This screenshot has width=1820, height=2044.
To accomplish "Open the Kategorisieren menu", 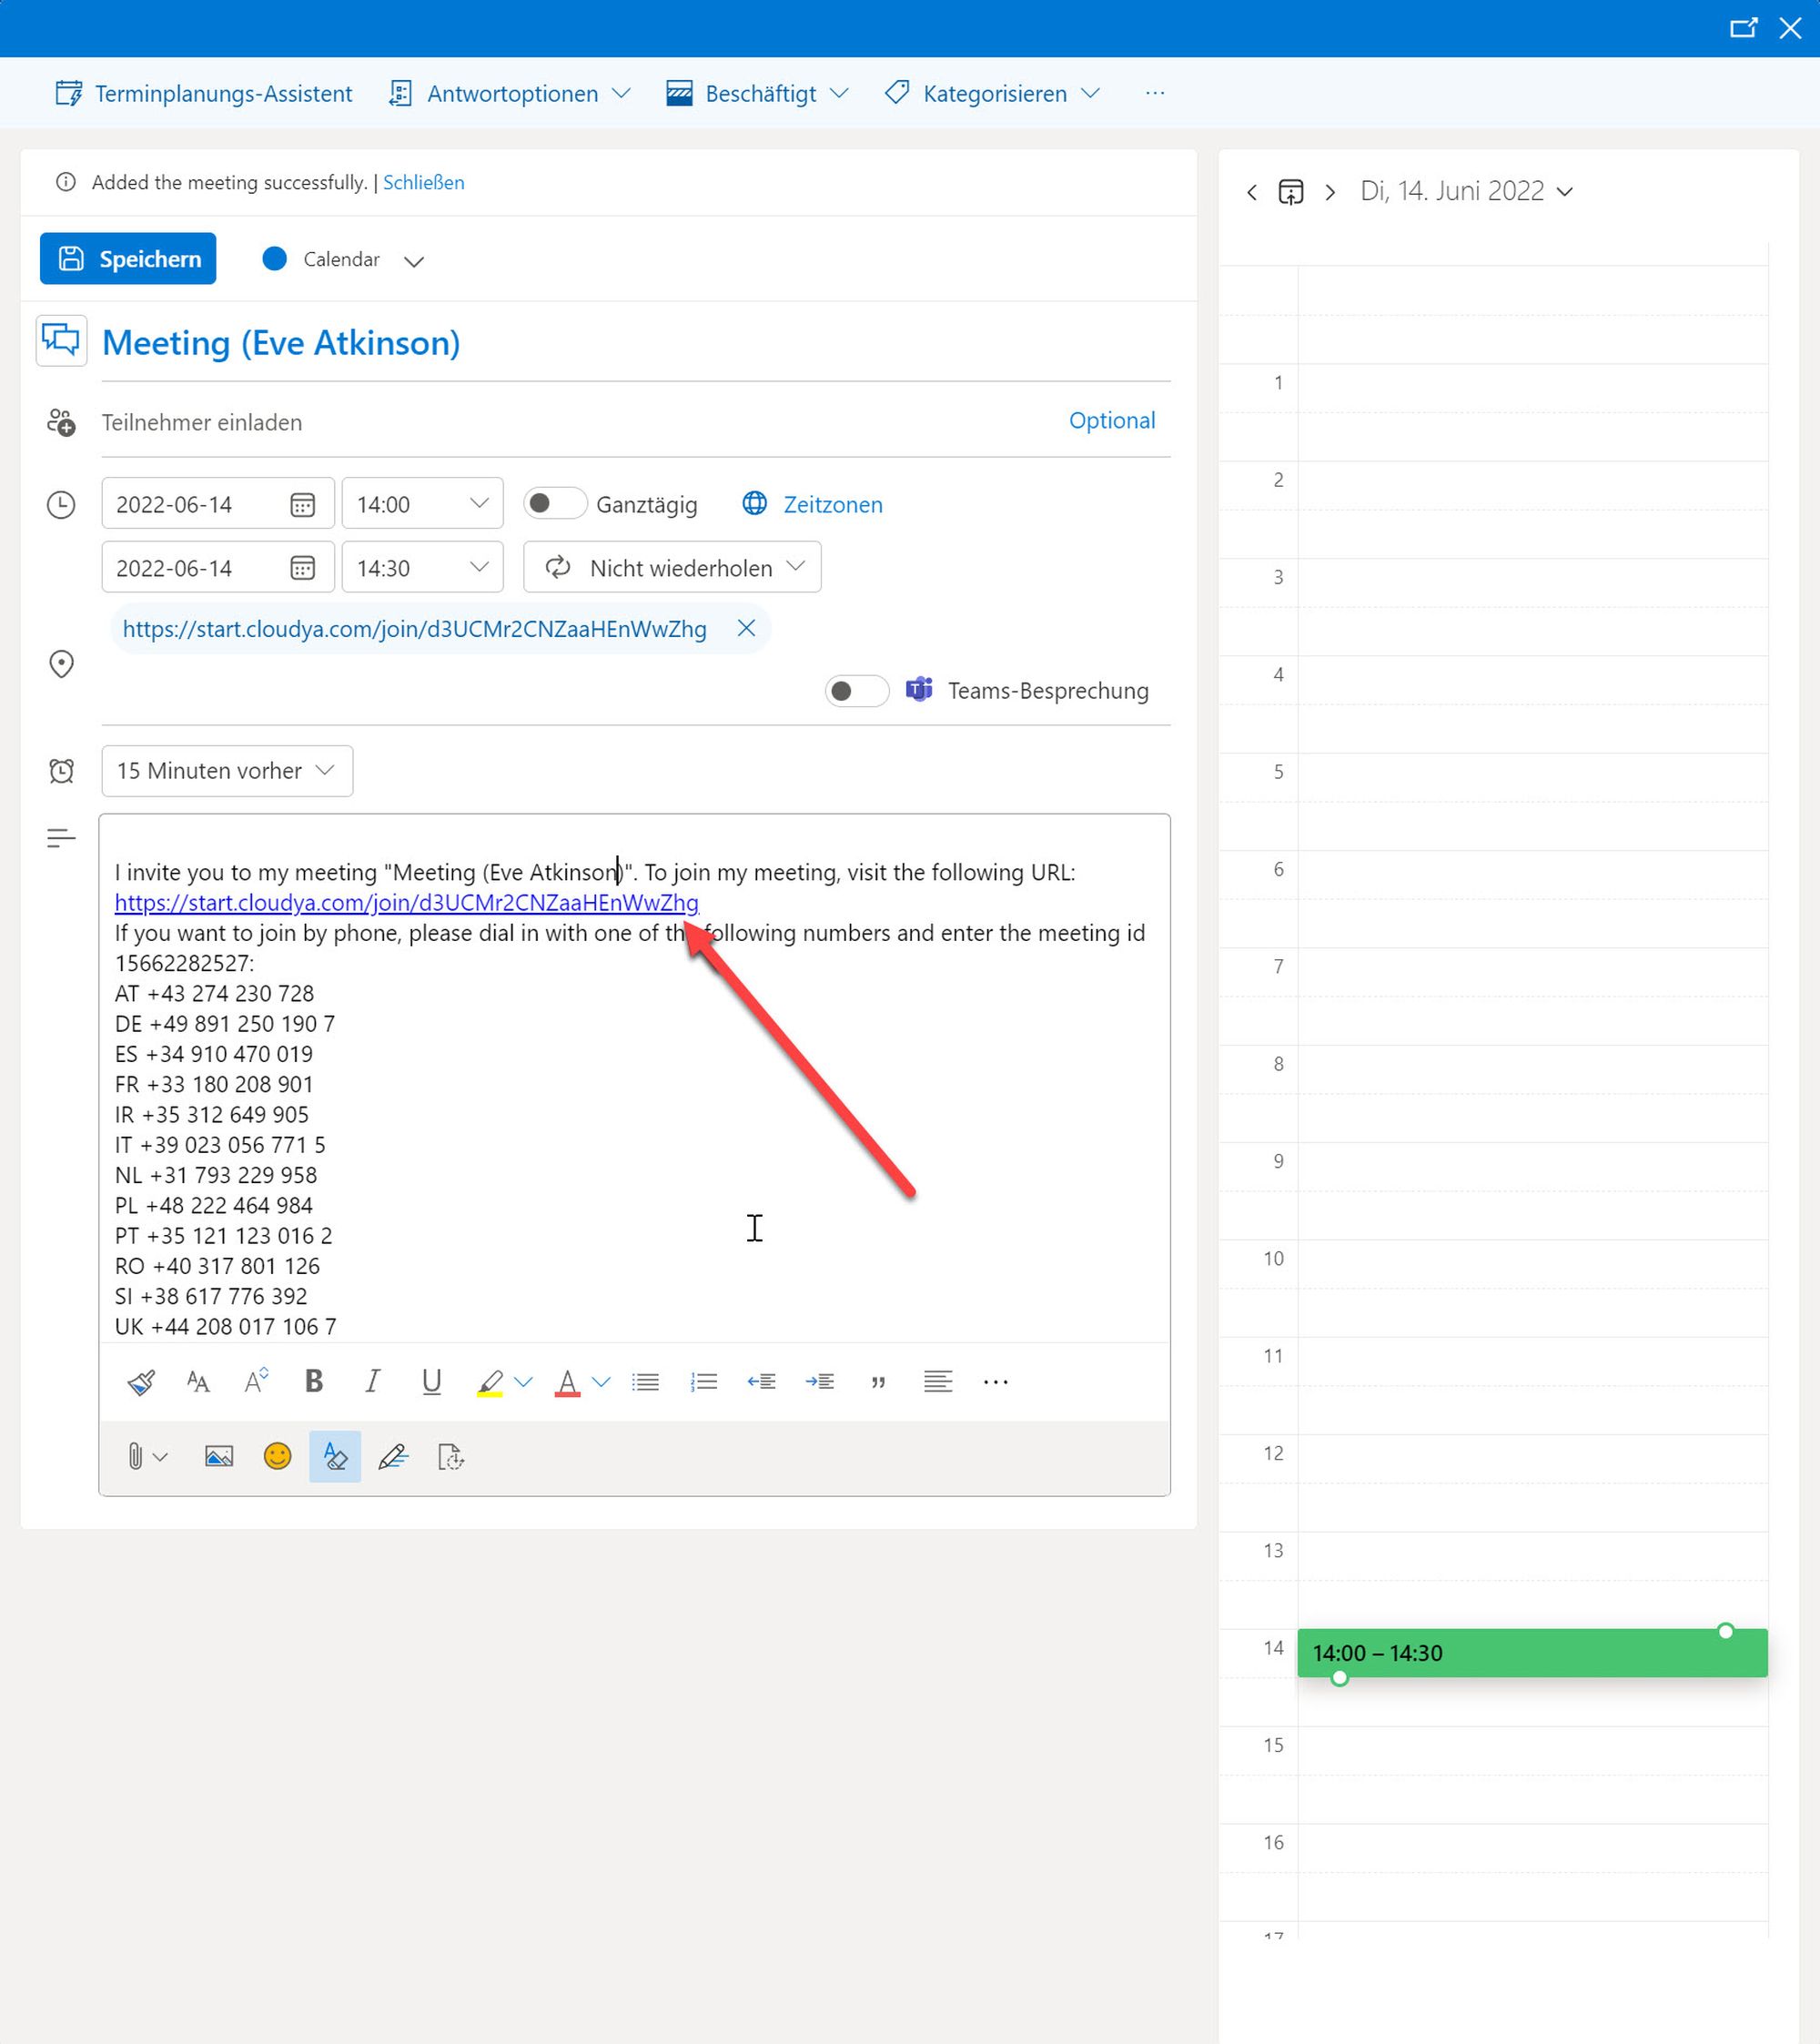I will click(x=993, y=93).
